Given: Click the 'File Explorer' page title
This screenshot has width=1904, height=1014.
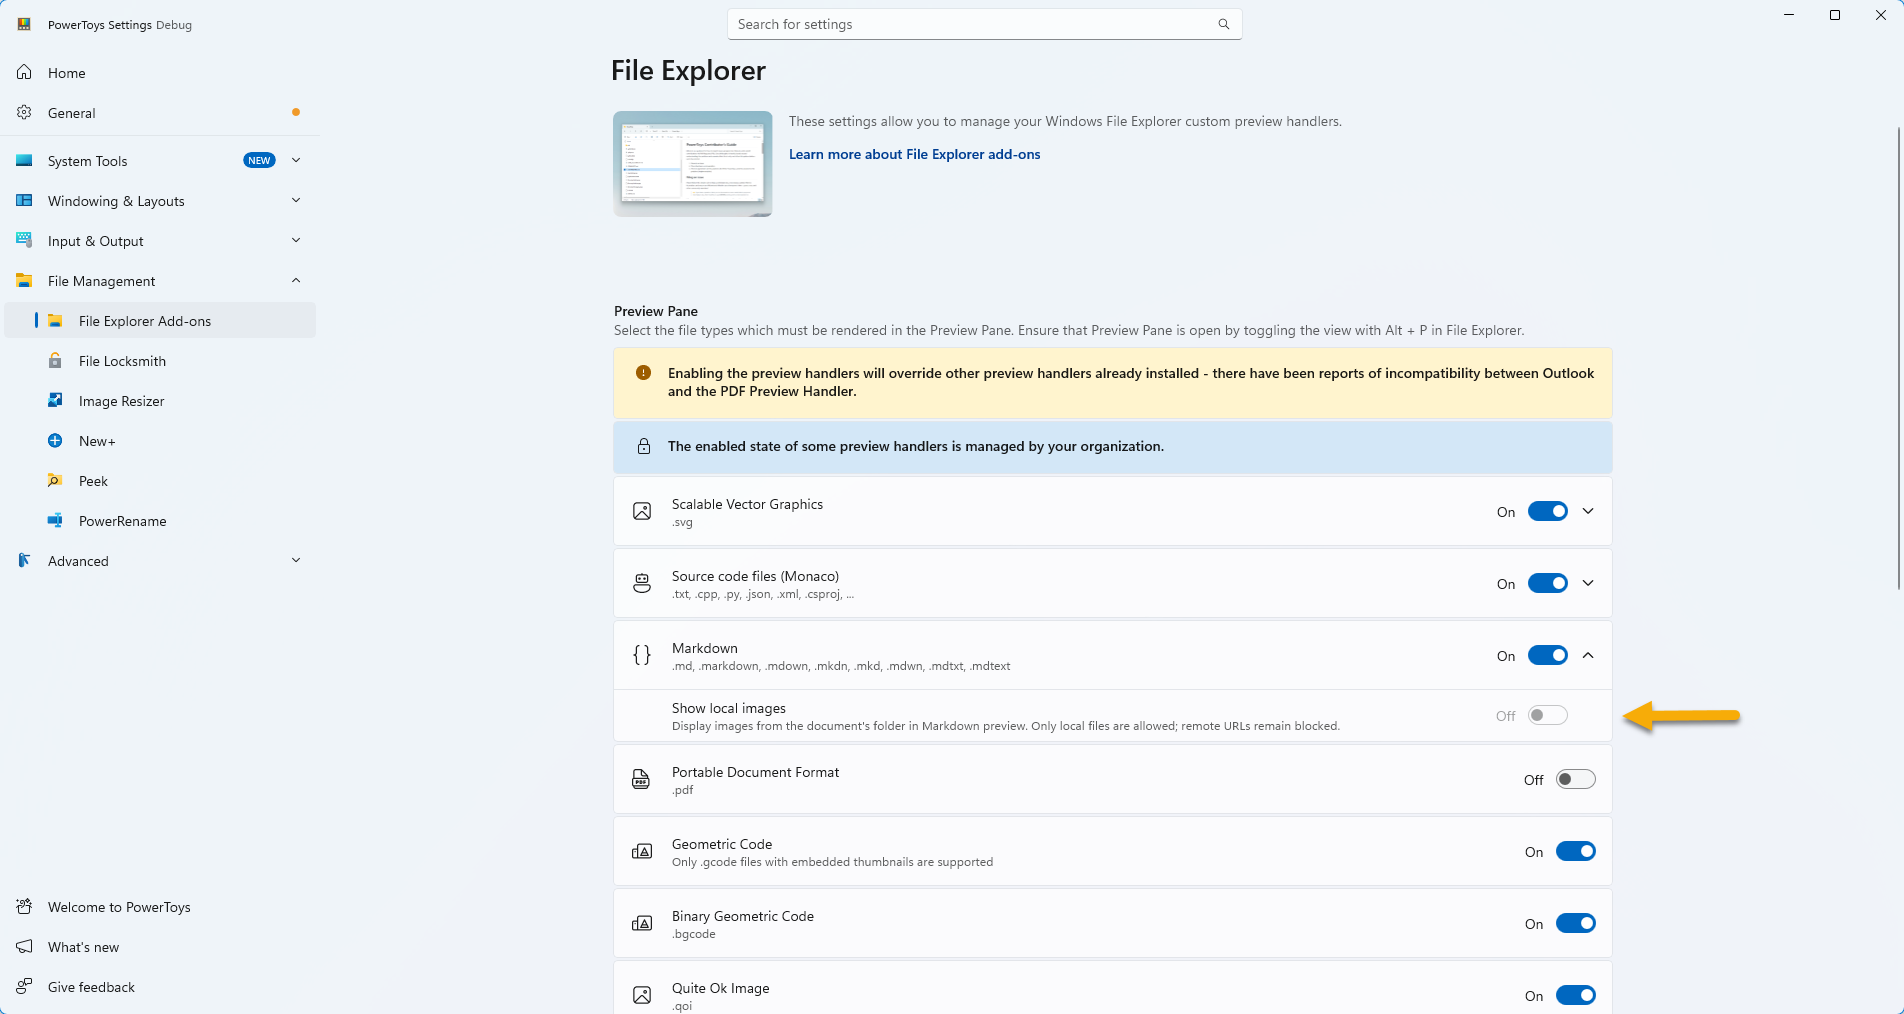Looking at the screenshot, I should (688, 71).
